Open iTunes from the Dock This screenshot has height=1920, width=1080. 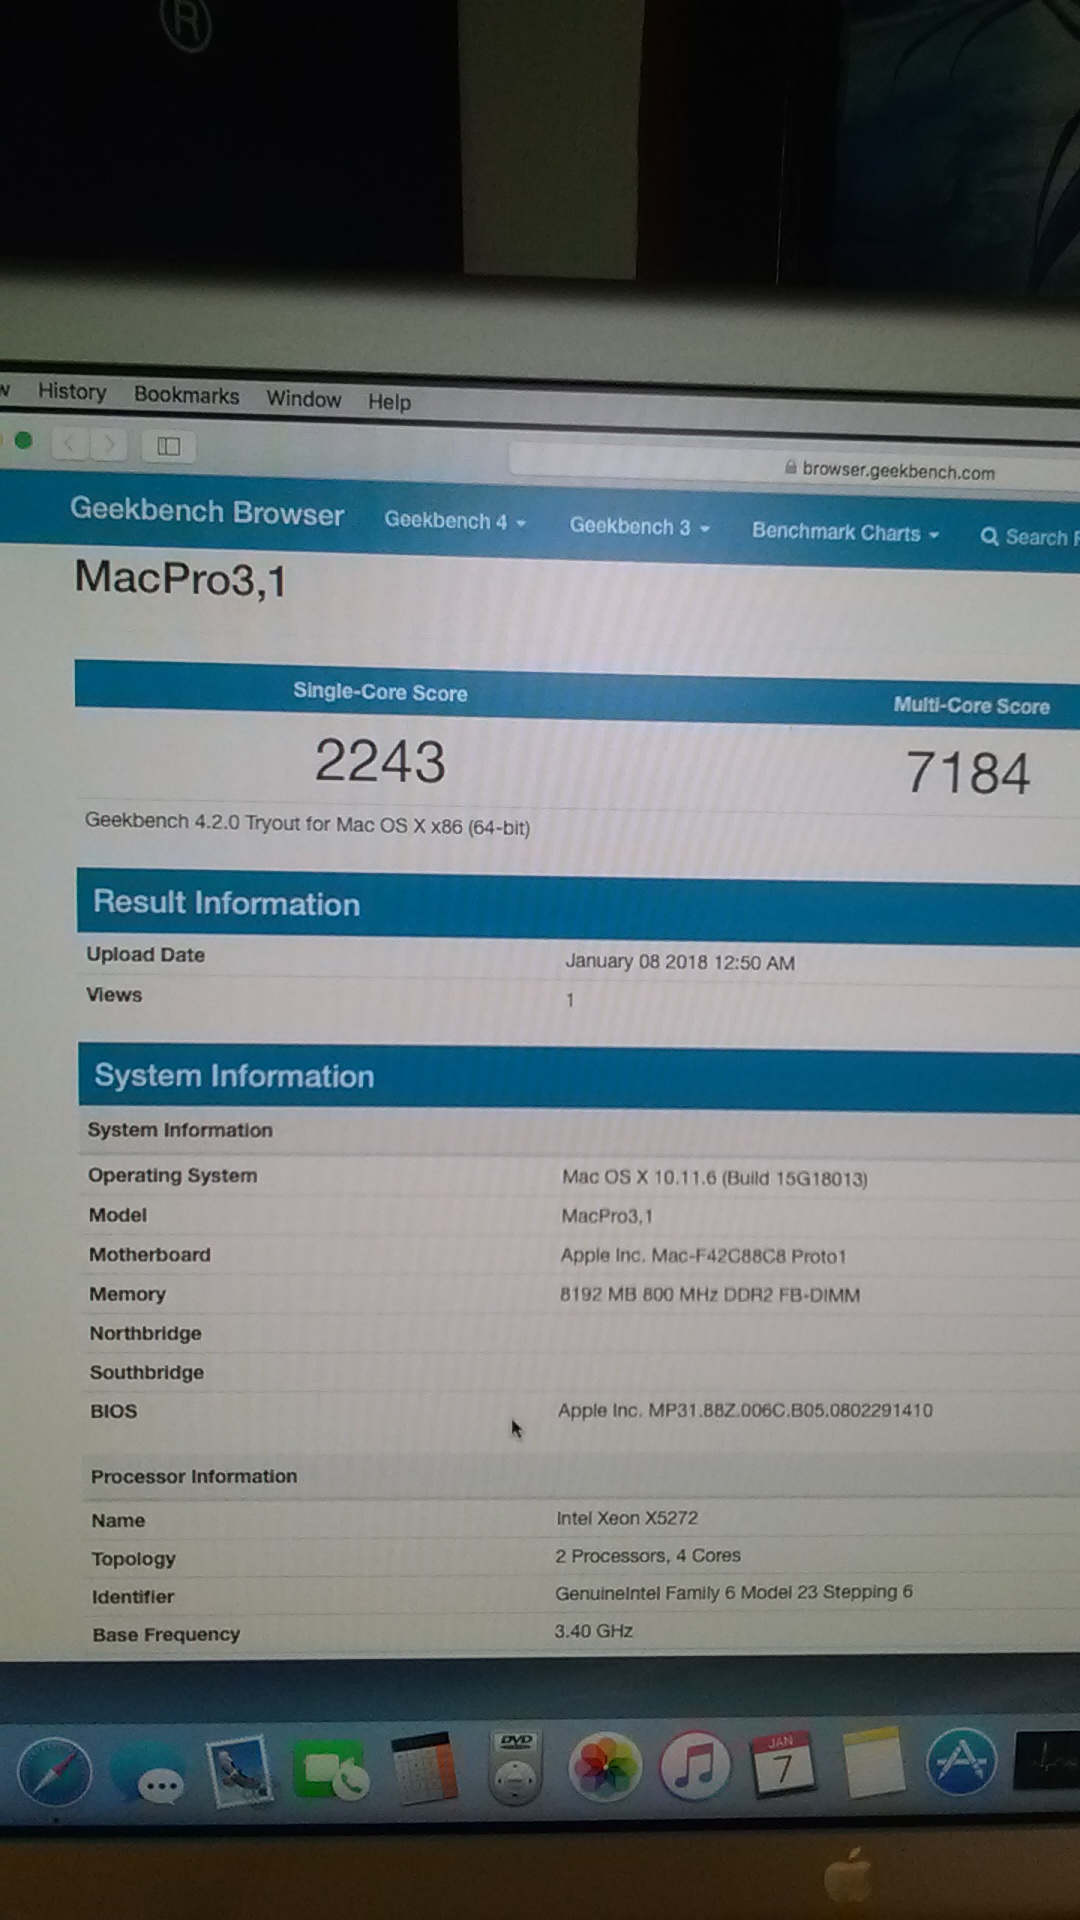coord(695,1765)
